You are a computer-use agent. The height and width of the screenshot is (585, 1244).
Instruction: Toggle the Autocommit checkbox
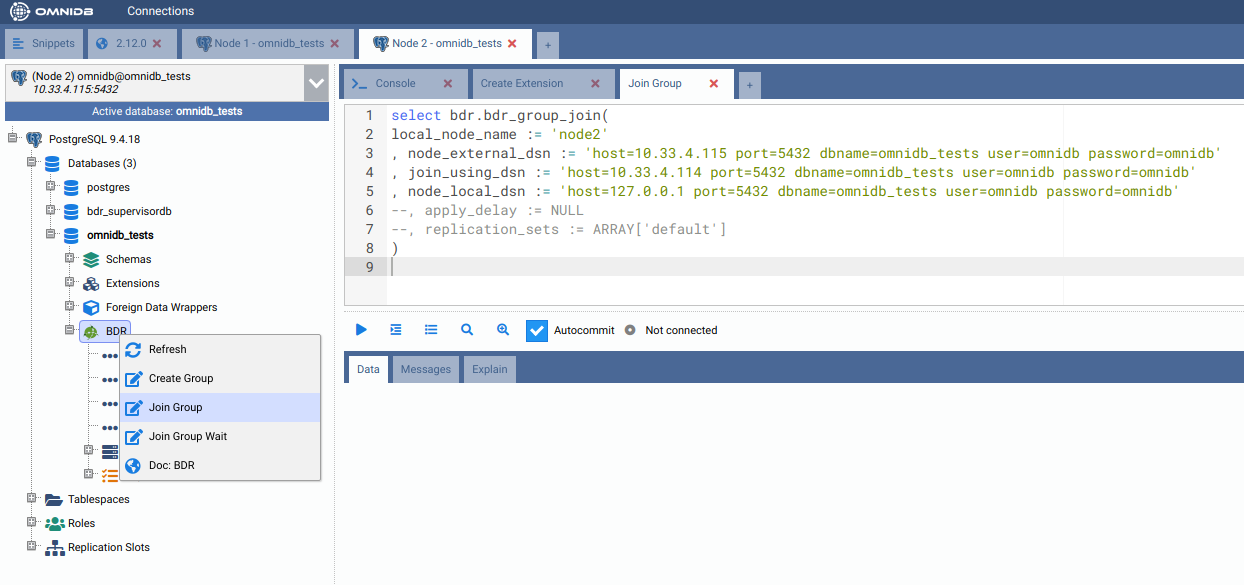click(537, 330)
